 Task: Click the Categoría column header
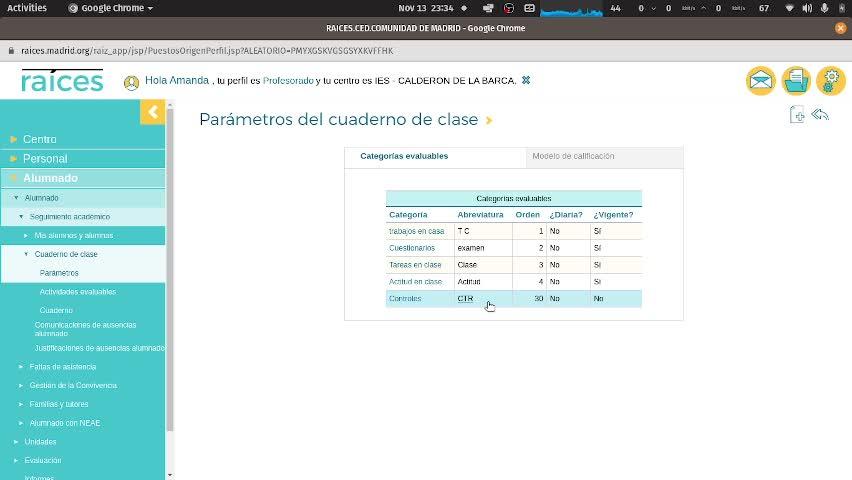[408, 215]
